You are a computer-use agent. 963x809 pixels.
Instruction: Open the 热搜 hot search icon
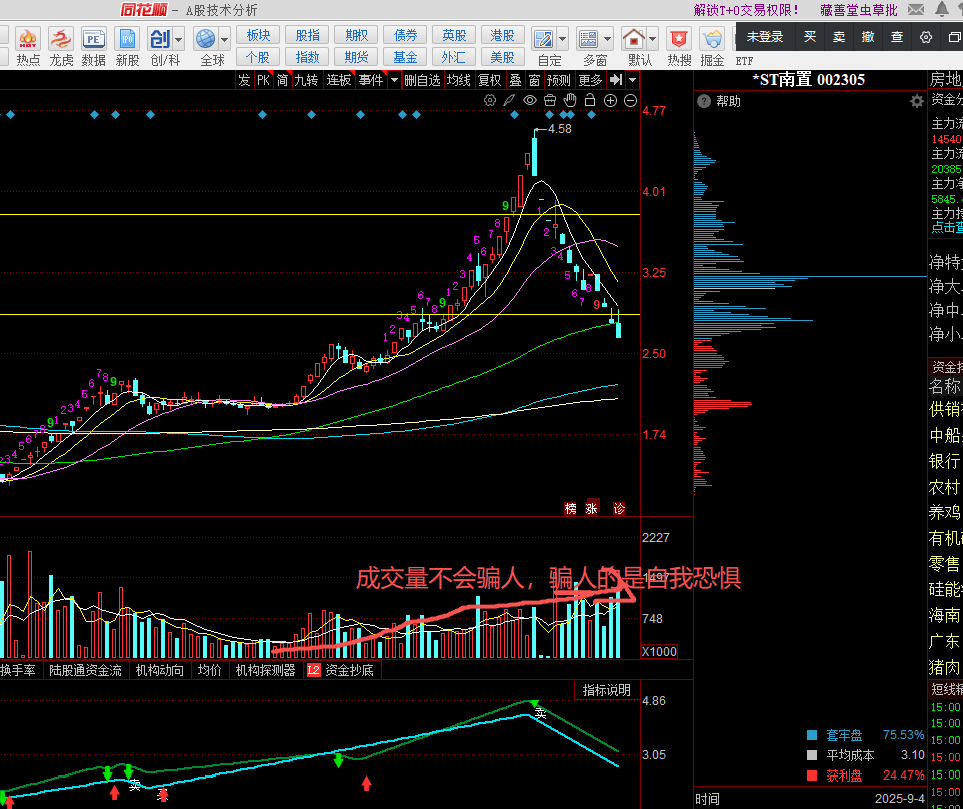point(679,39)
